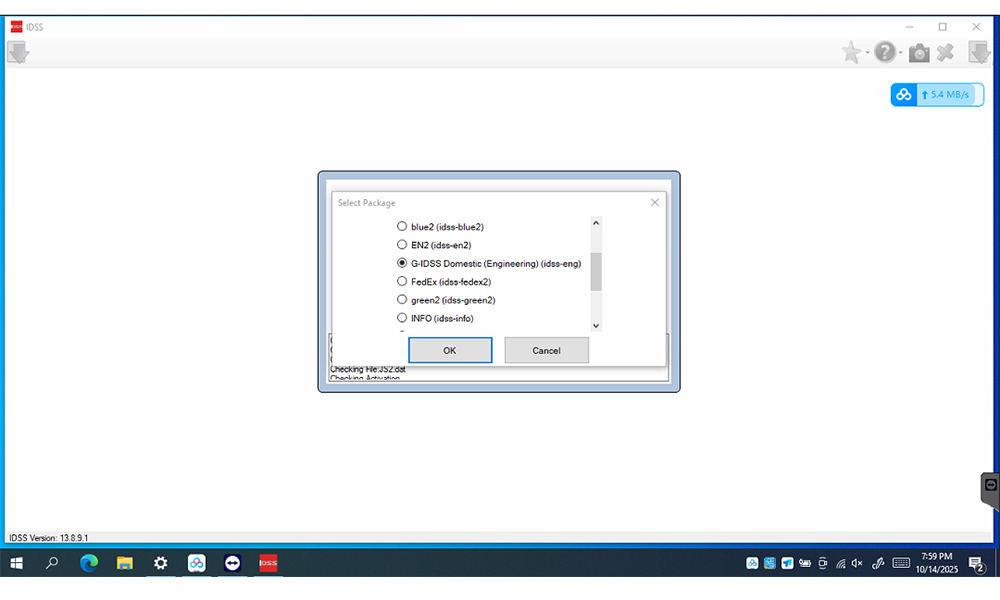This screenshot has width=1000, height=600.
Task: Open TeamViewer from the taskbar
Action: click(x=232, y=563)
